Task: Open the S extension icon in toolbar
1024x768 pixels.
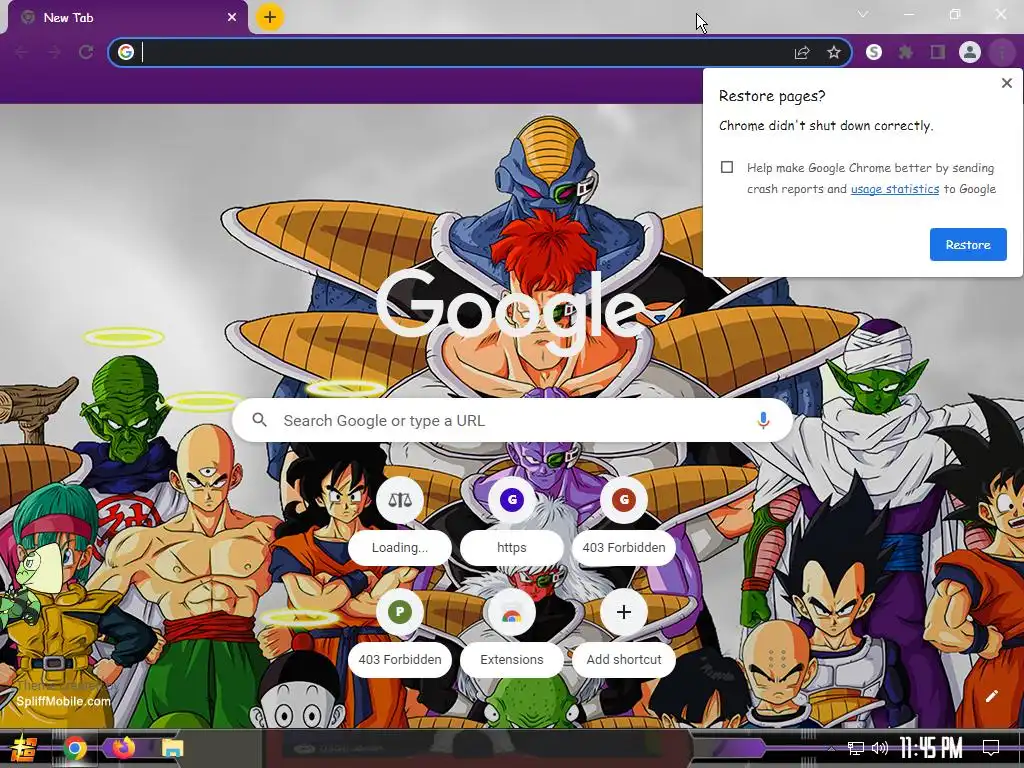Action: (x=874, y=52)
